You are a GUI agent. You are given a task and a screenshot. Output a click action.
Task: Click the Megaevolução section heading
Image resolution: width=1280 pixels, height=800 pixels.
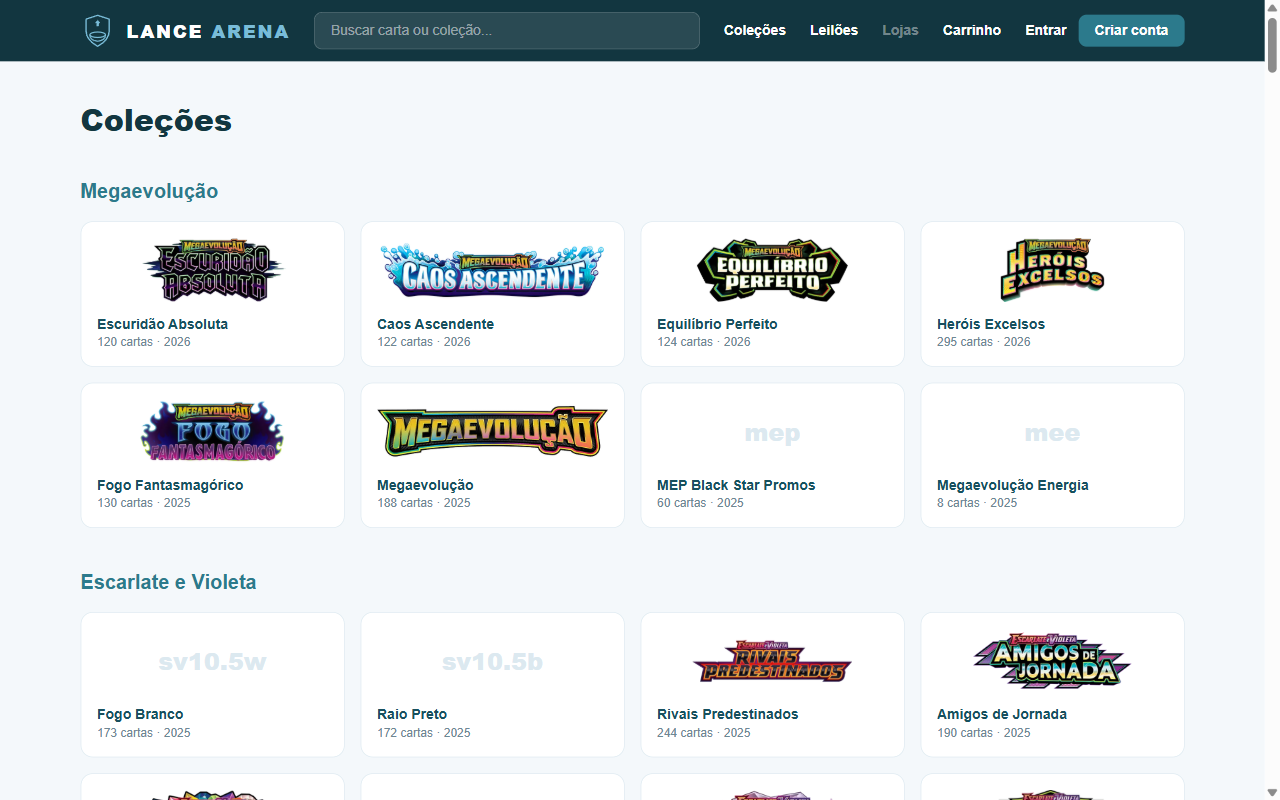coord(149,191)
